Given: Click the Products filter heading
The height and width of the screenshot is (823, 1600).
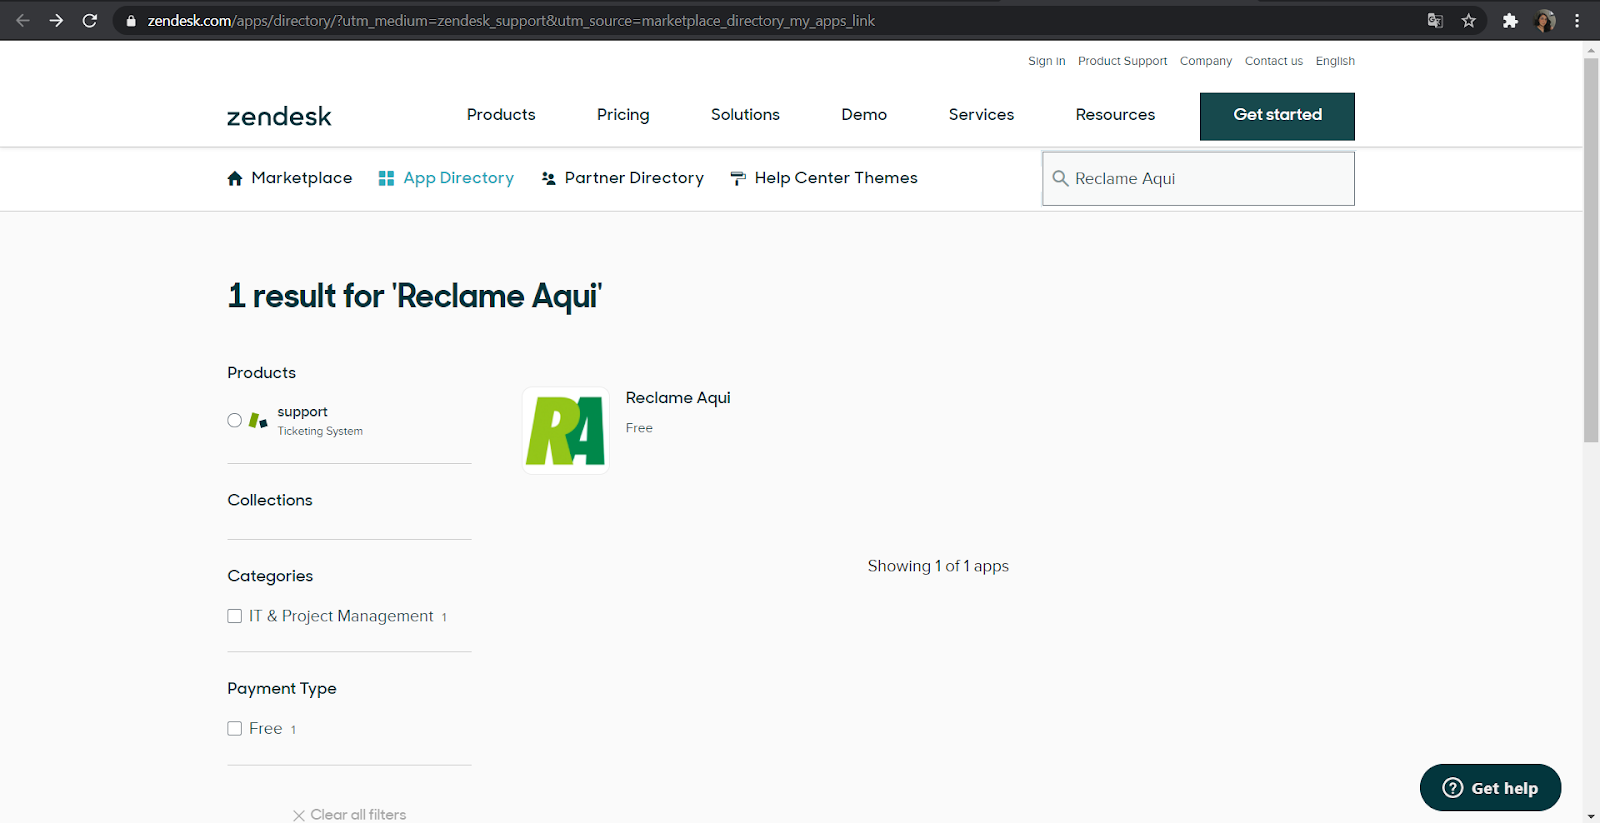Looking at the screenshot, I should pyautogui.click(x=261, y=373).
